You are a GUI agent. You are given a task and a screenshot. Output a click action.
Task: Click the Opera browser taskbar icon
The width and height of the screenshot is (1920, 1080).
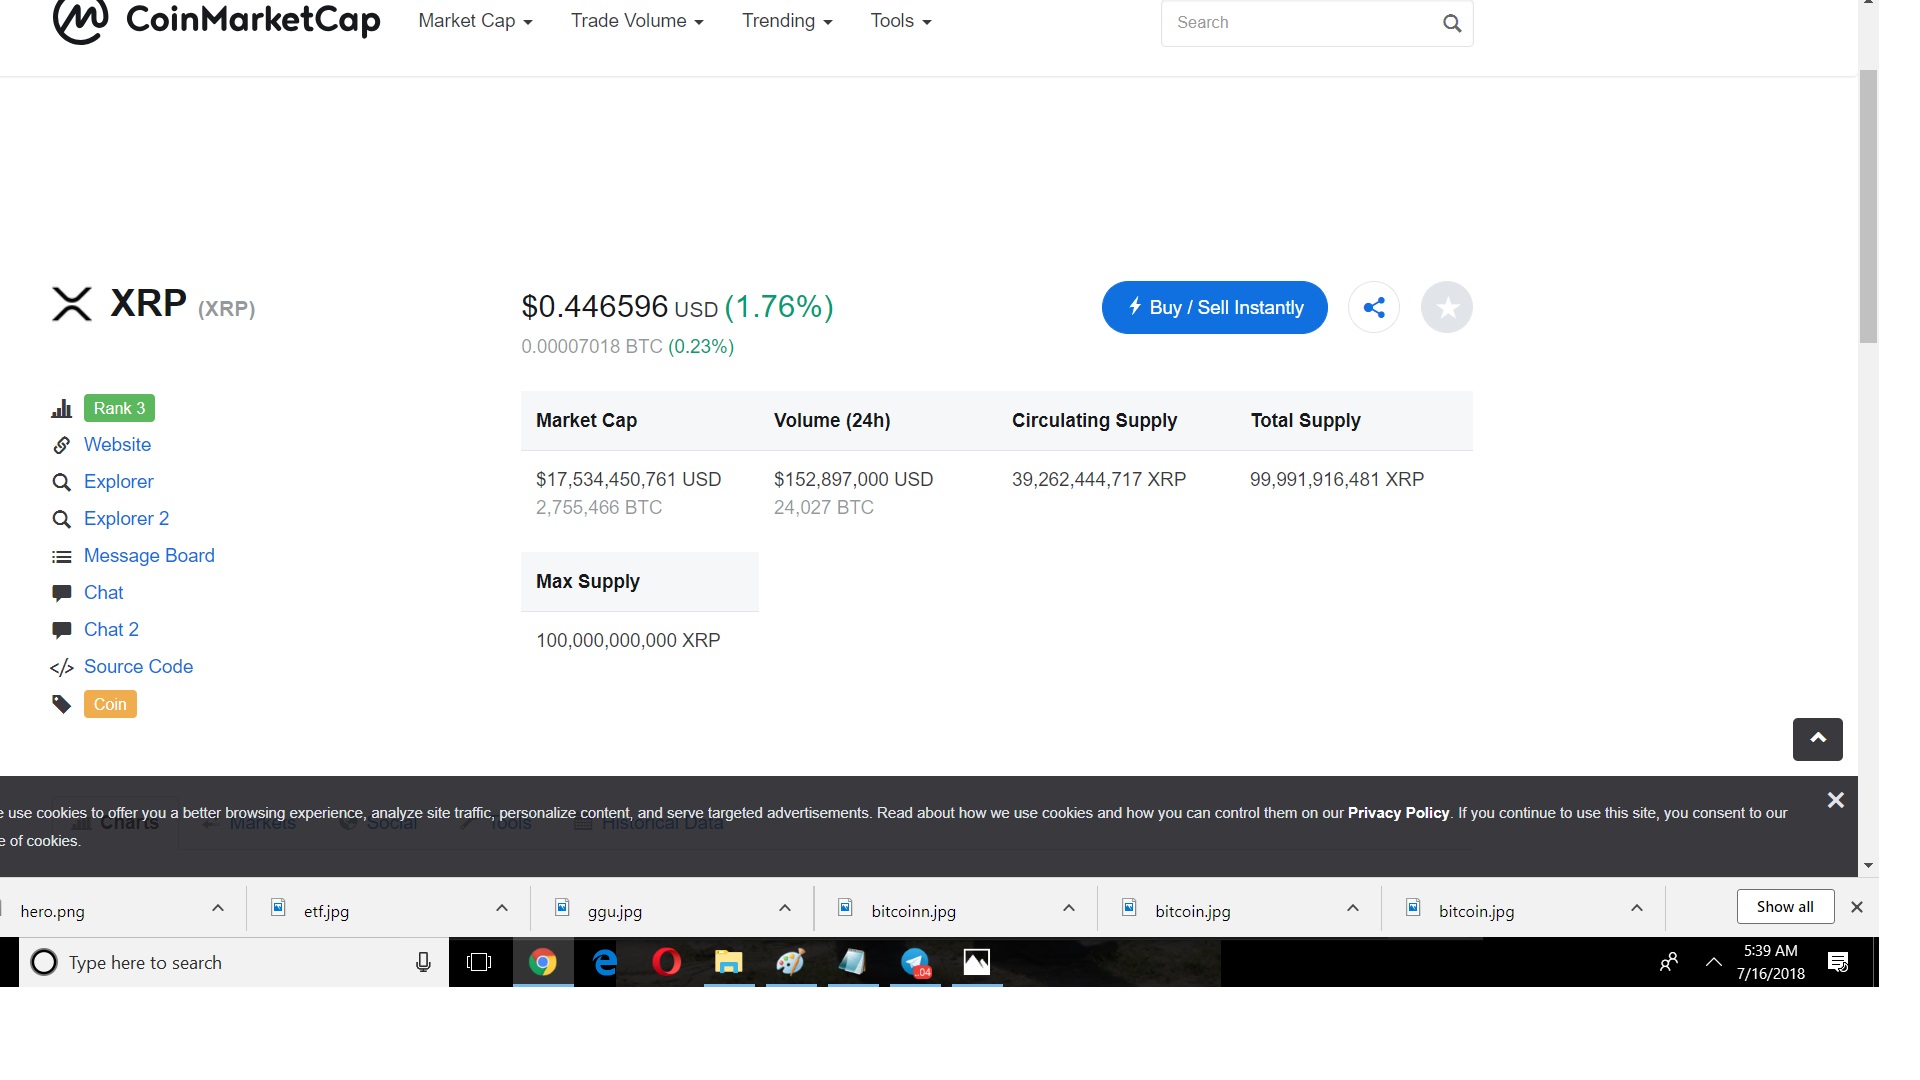coord(666,962)
